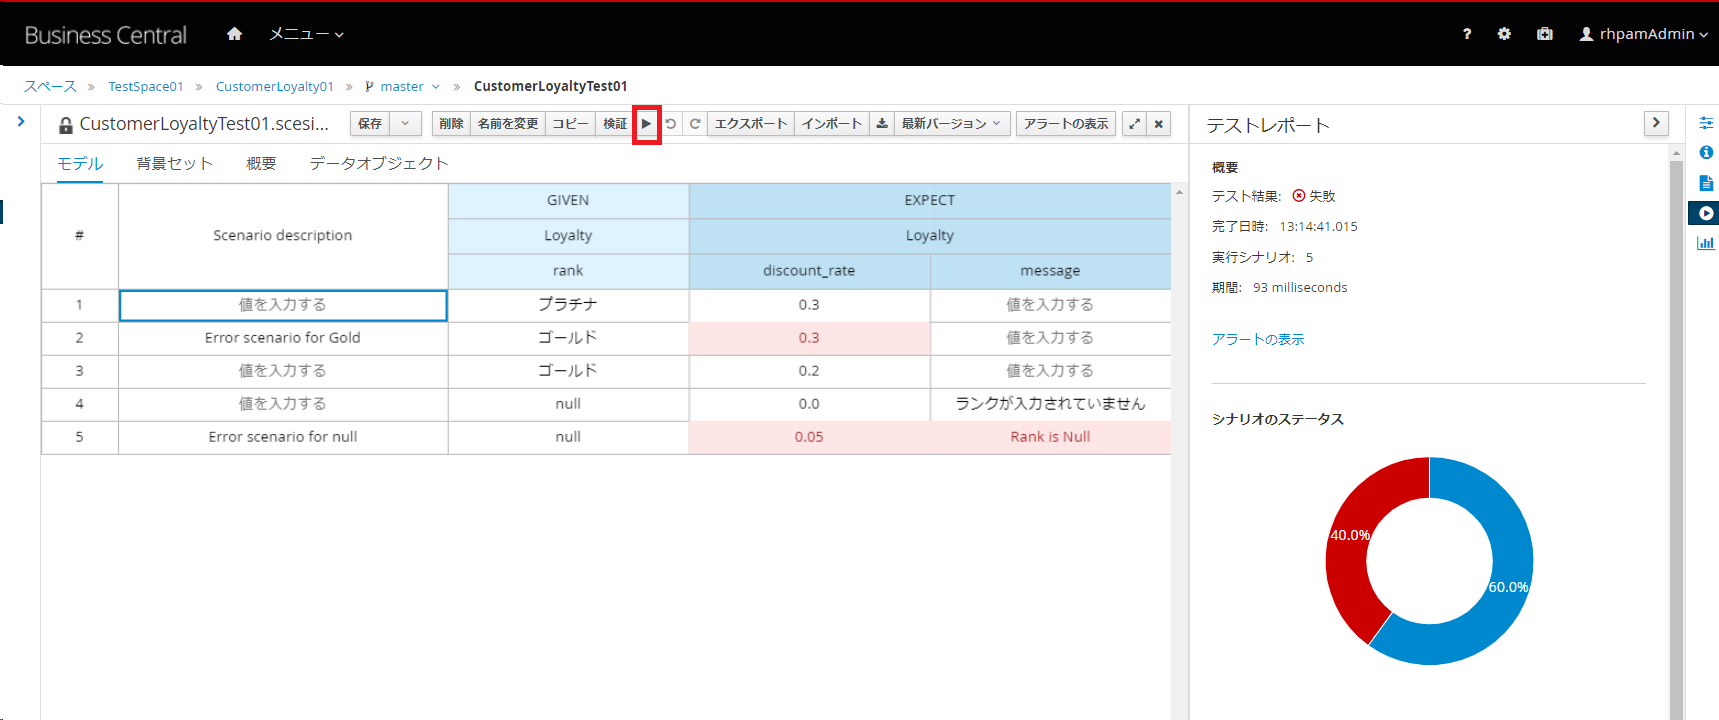Open the settings sliders dock icon
This screenshot has height=720, width=1719.
pos(1706,122)
